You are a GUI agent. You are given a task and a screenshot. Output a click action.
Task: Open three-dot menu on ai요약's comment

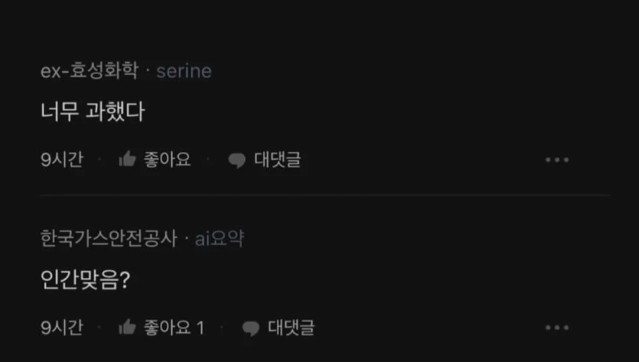[557, 327]
